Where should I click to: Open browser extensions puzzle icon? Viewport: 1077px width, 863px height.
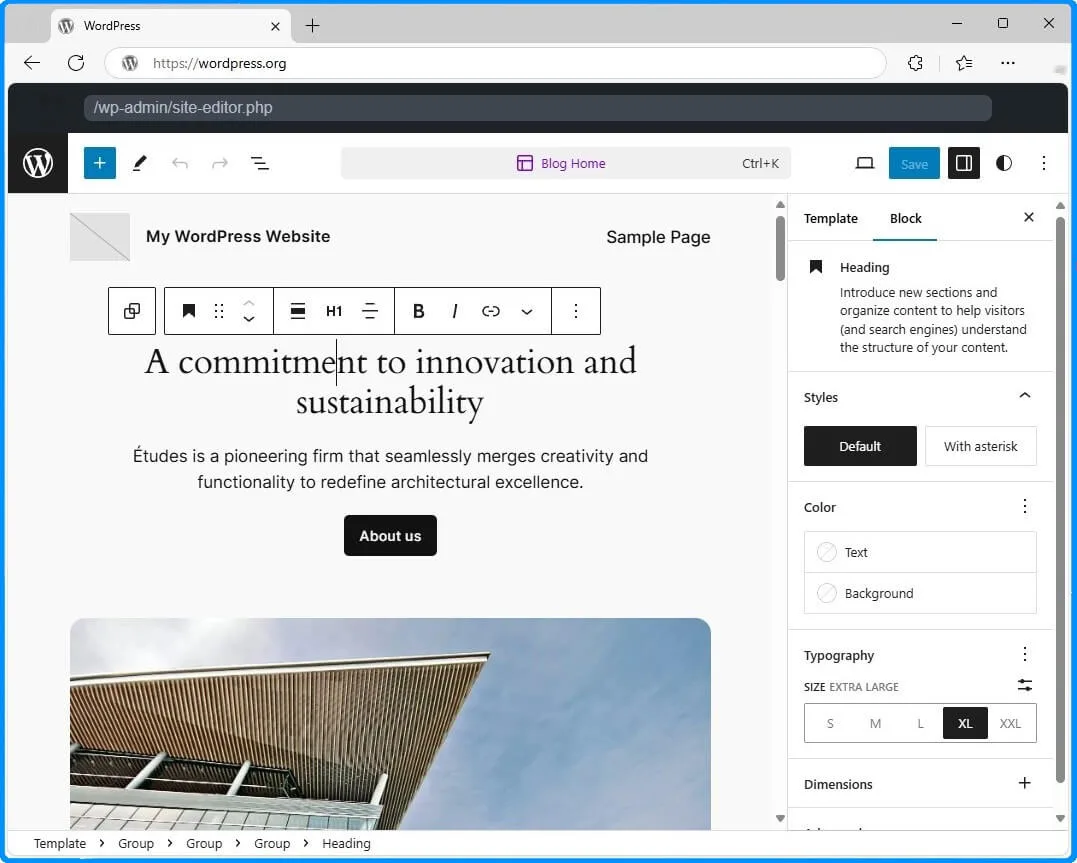(x=915, y=63)
